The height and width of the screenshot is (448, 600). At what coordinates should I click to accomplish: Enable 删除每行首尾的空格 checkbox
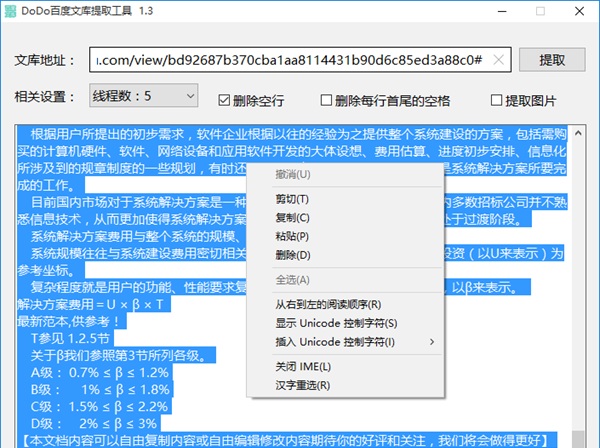tap(326, 100)
